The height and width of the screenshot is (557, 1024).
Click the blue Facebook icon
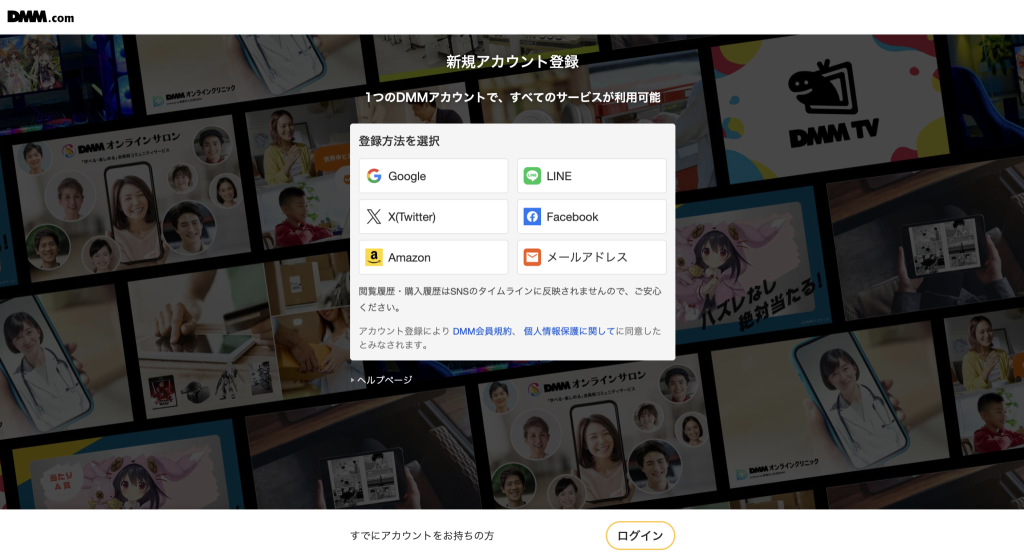click(x=532, y=217)
